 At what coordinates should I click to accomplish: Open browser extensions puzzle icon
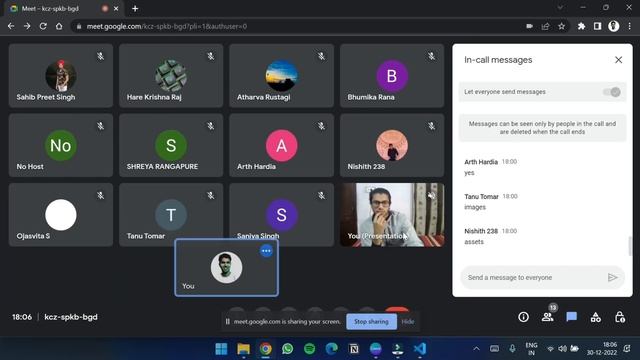pyautogui.click(x=581, y=26)
